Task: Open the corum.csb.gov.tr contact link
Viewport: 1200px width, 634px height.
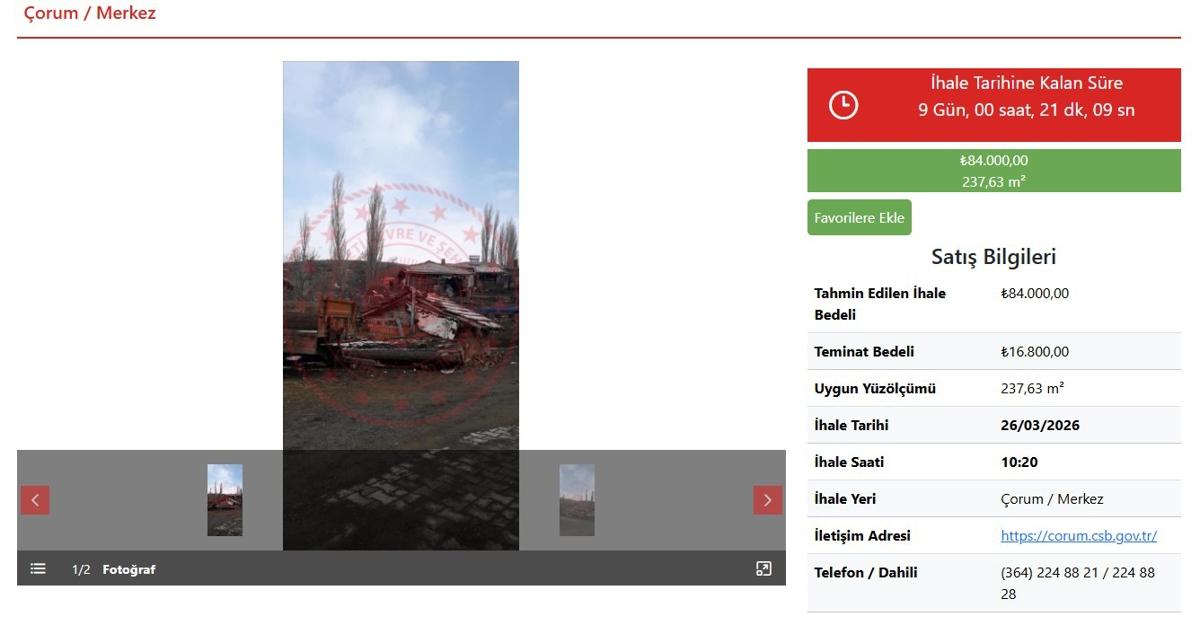Action: (x=1079, y=536)
